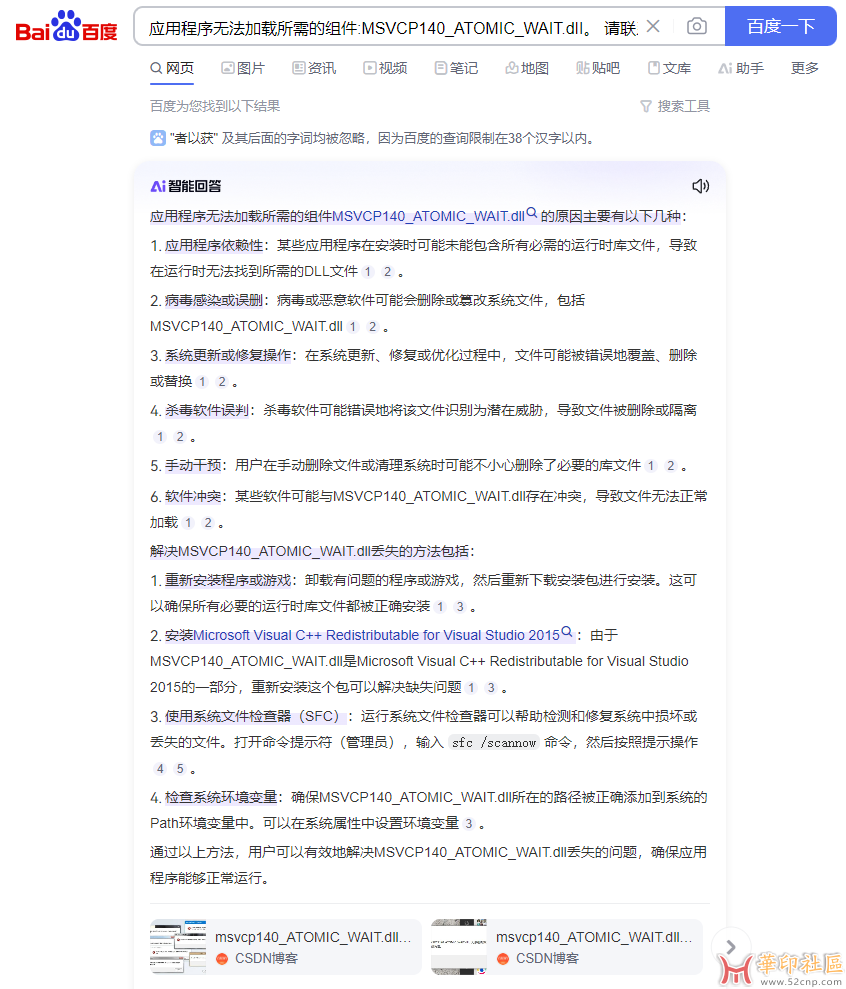Image resolution: width=846 pixels, height=989 pixels.
Task: Open the Microsoft Visual C++ Redistributable for Visual Studio 2015 link
Action: point(377,635)
